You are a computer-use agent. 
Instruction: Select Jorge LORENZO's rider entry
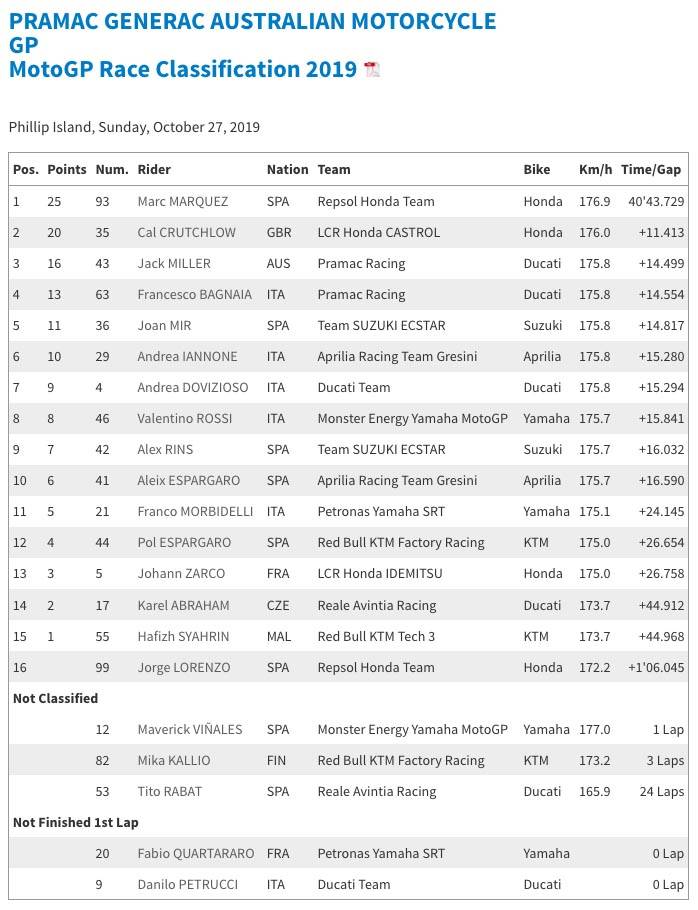click(x=183, y=667)
